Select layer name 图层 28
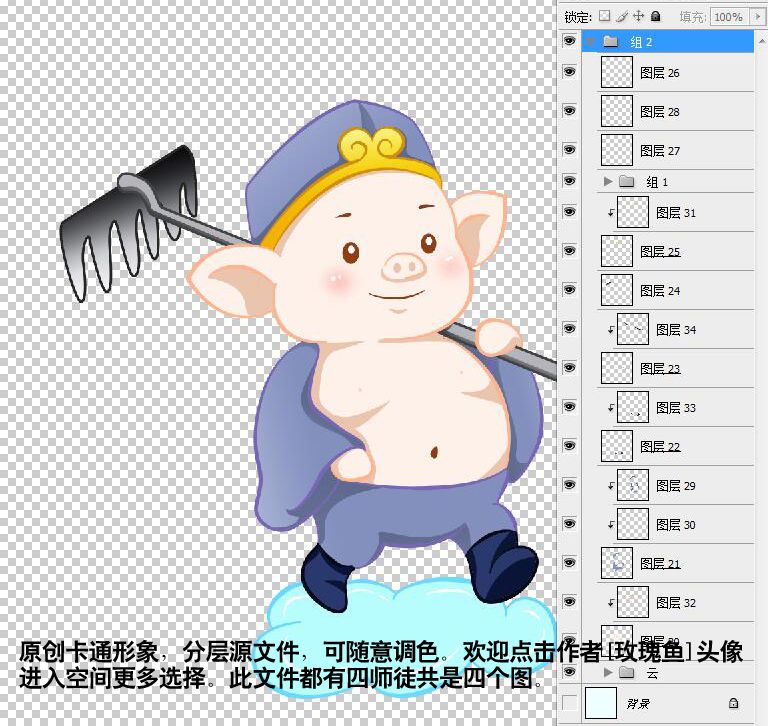This screenshot has height=726, width=768. [660, 112]
